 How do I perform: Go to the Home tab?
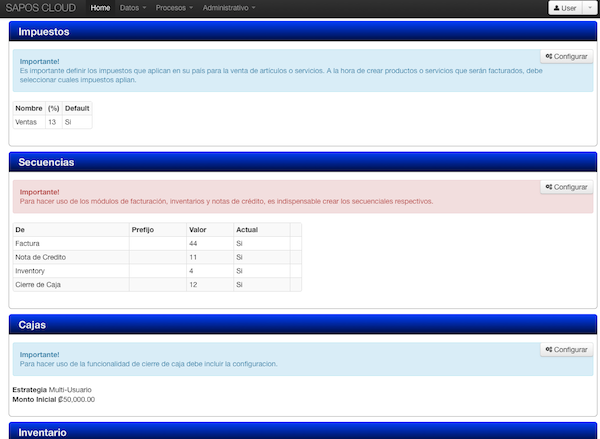tap(100, 8)
